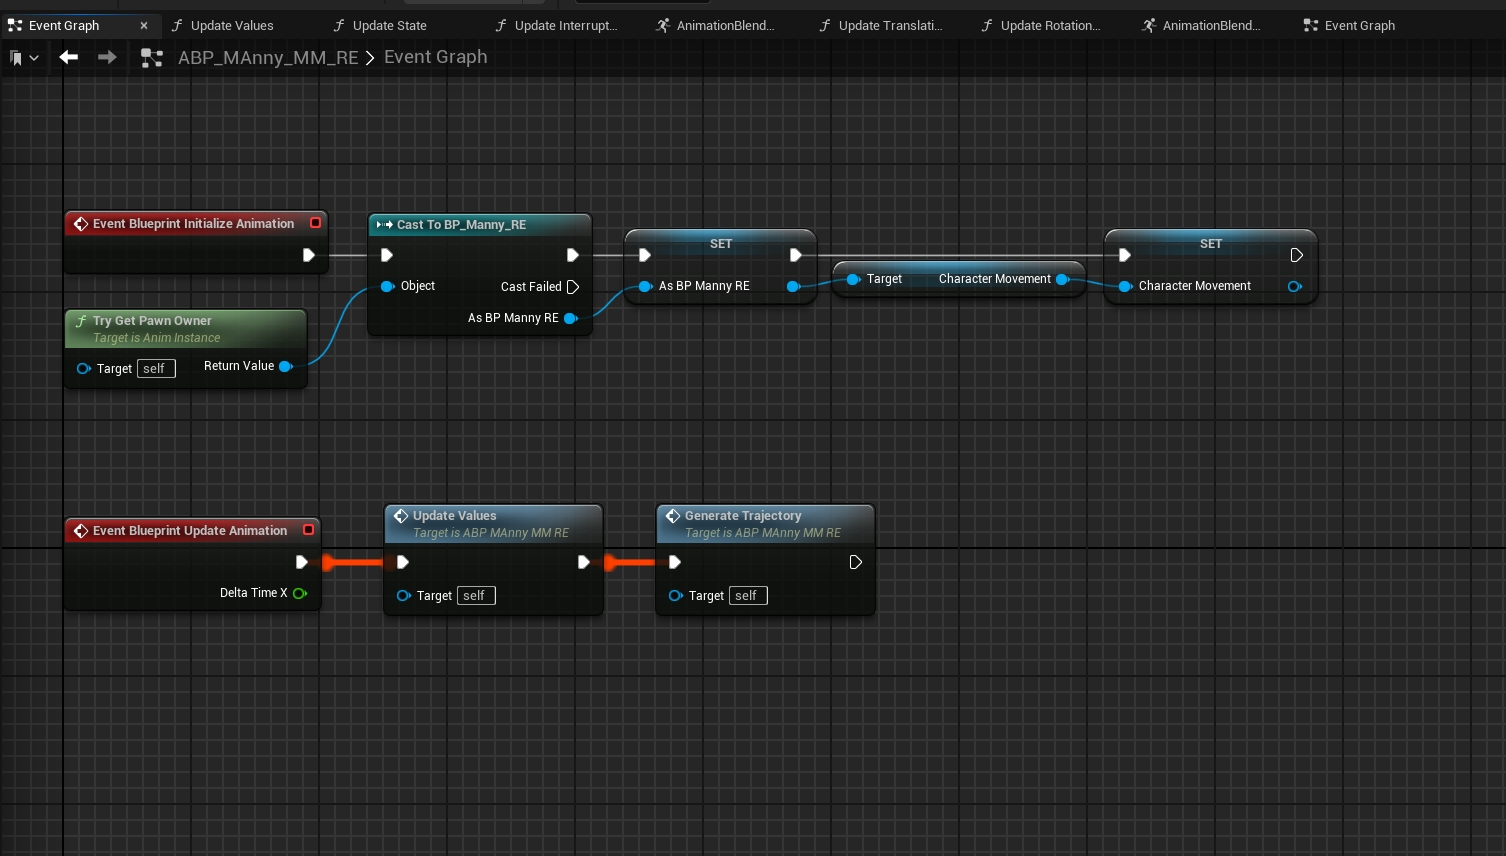Click the Target pin on the Character Movement getter
Viewport: 1506px width, 856px height.
click(853, 279)
